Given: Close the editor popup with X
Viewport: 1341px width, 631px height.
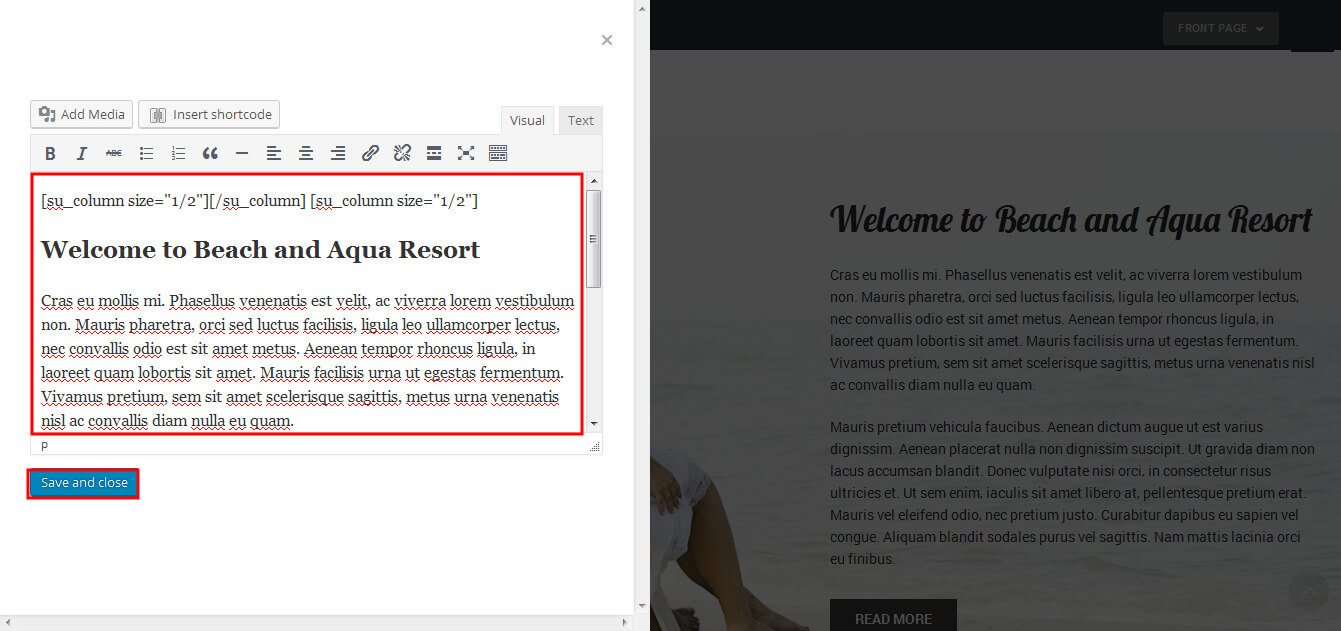Looking at the screenshot, I should tap(607, 40).
